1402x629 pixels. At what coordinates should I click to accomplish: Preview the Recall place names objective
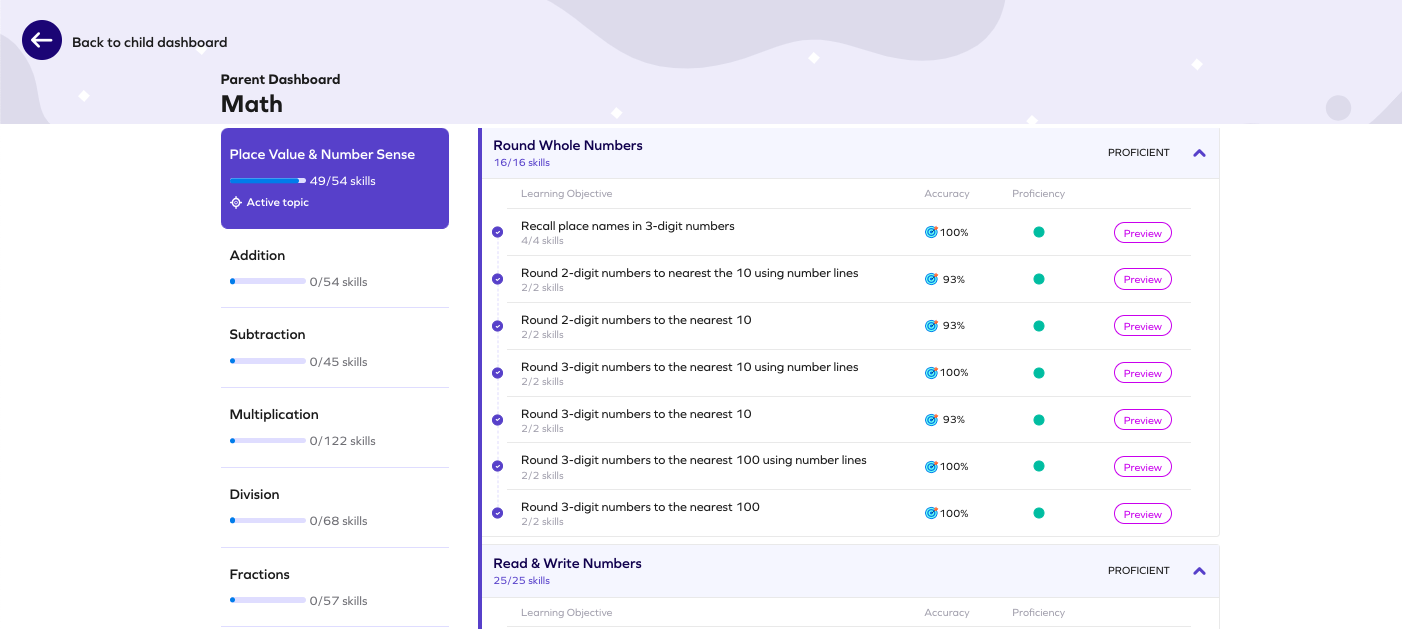(1142, 232)
